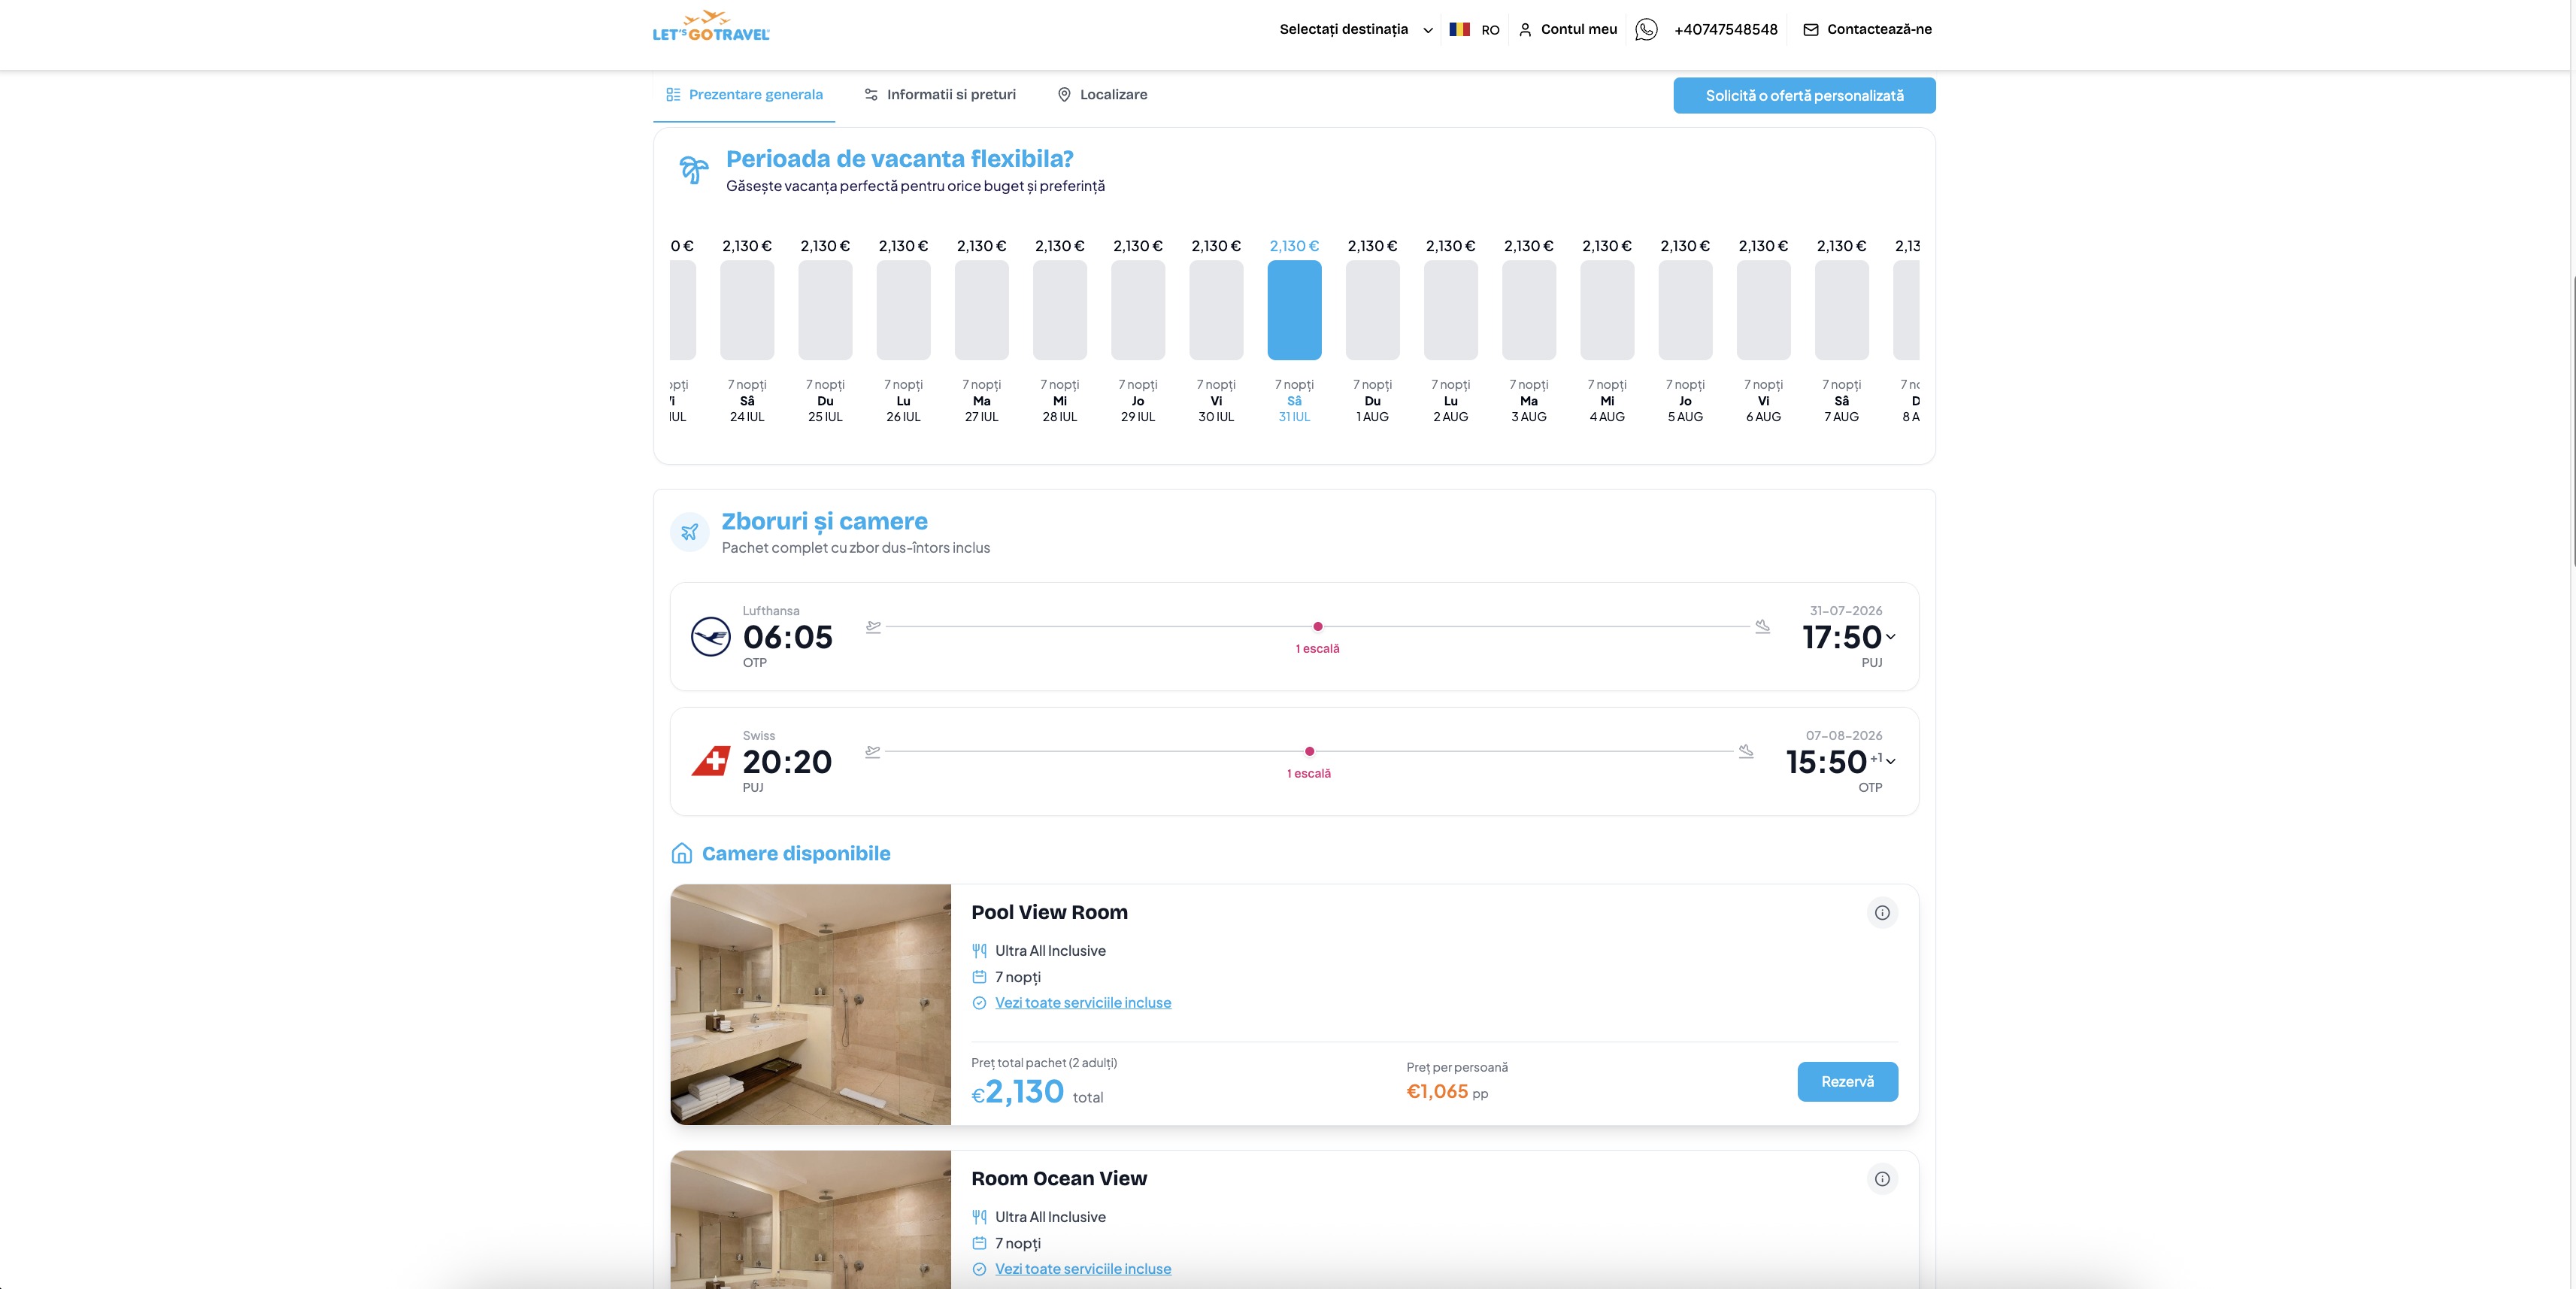The height and width of the screenshot is (1289, 2576).
Task: Click the palm tree icon near flexible period
Action: [x=693, y=169]
